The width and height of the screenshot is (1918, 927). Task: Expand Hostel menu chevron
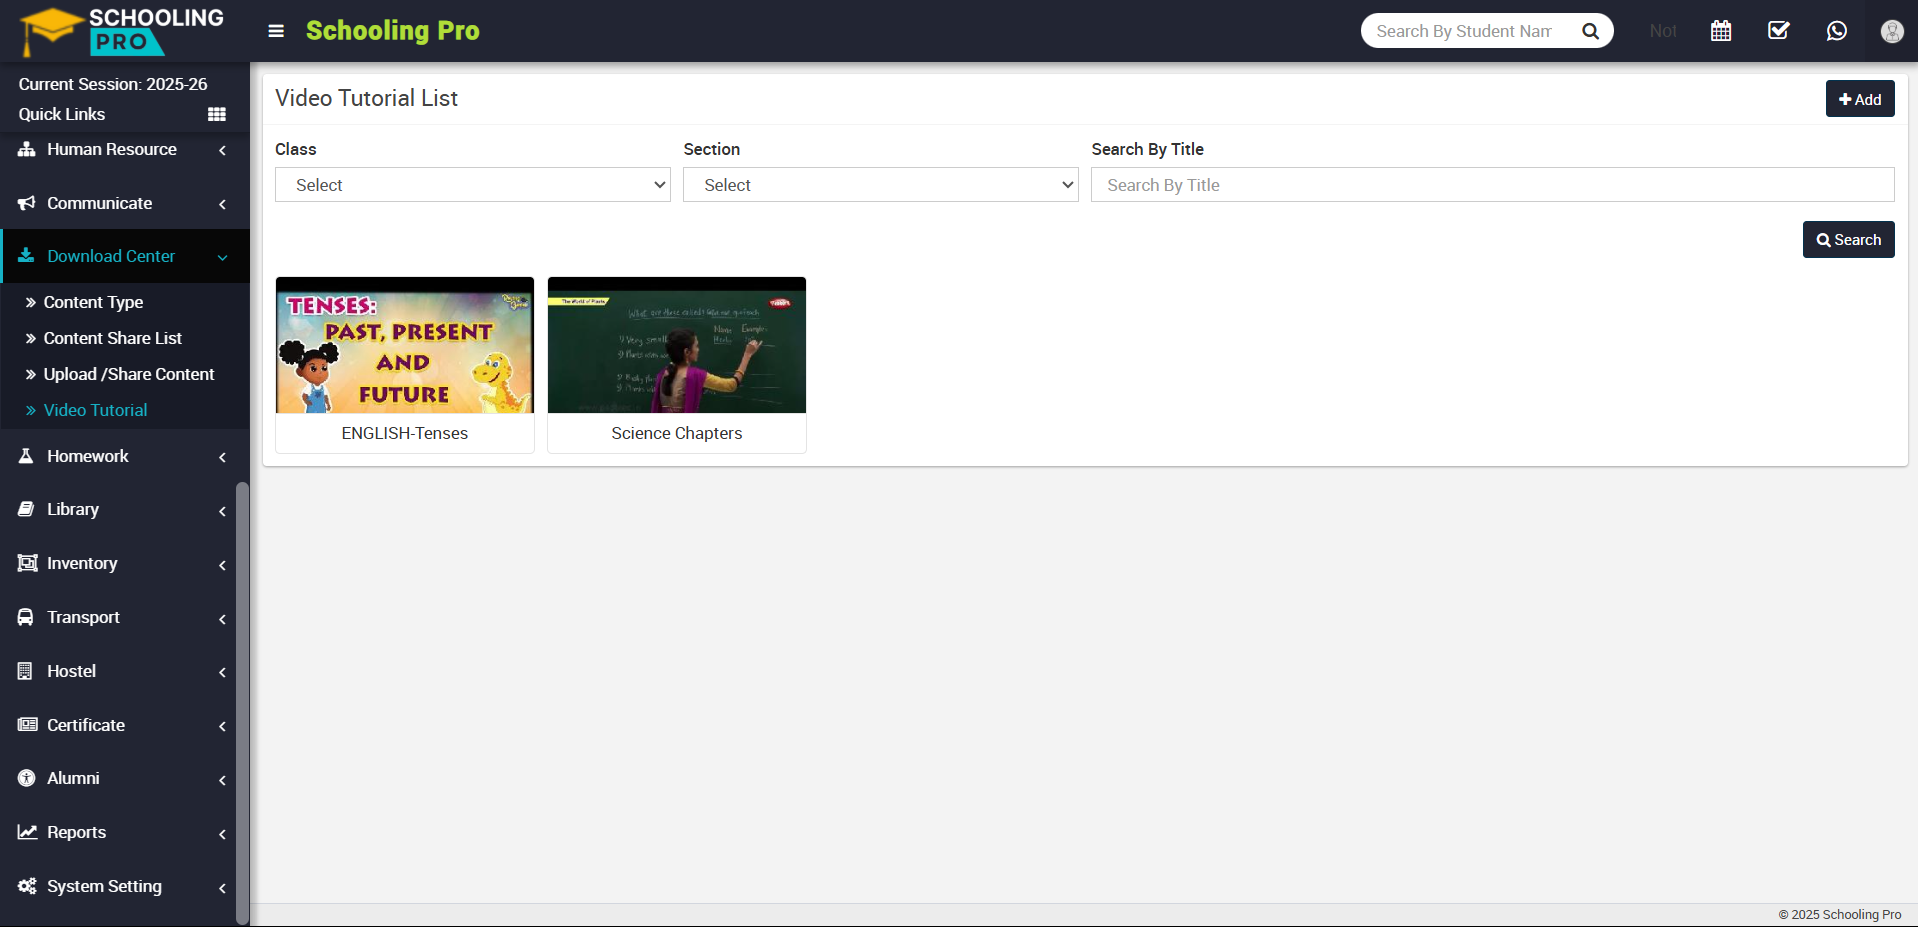point(222,672)
